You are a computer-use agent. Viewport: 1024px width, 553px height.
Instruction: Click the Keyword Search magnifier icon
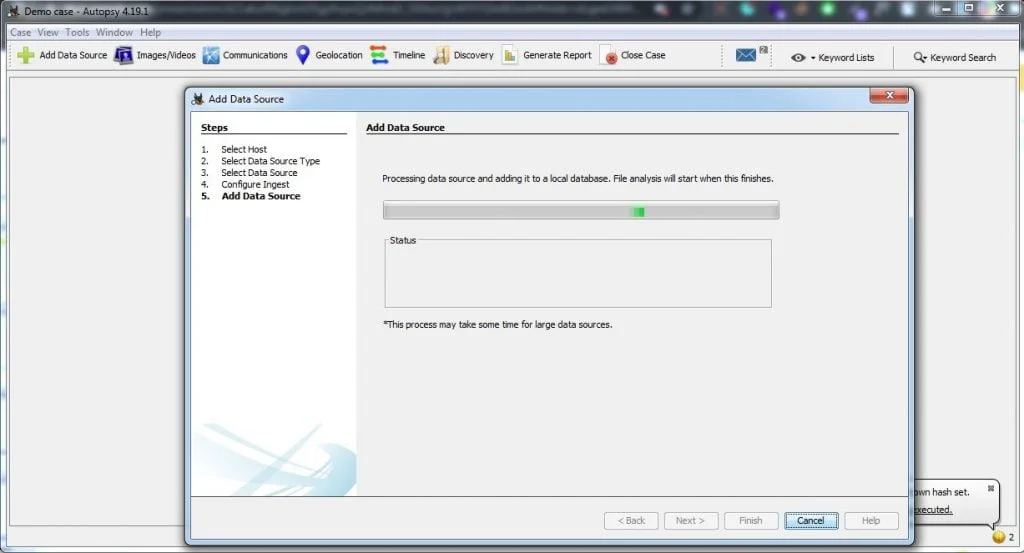click(x=920, y=57)
